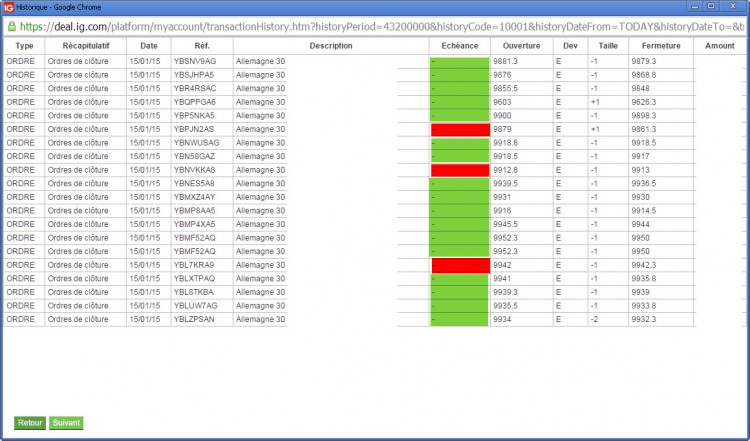This screenshot has width=750, height=441.
Task: Click the Echéance column header
Action: [460, 46]
